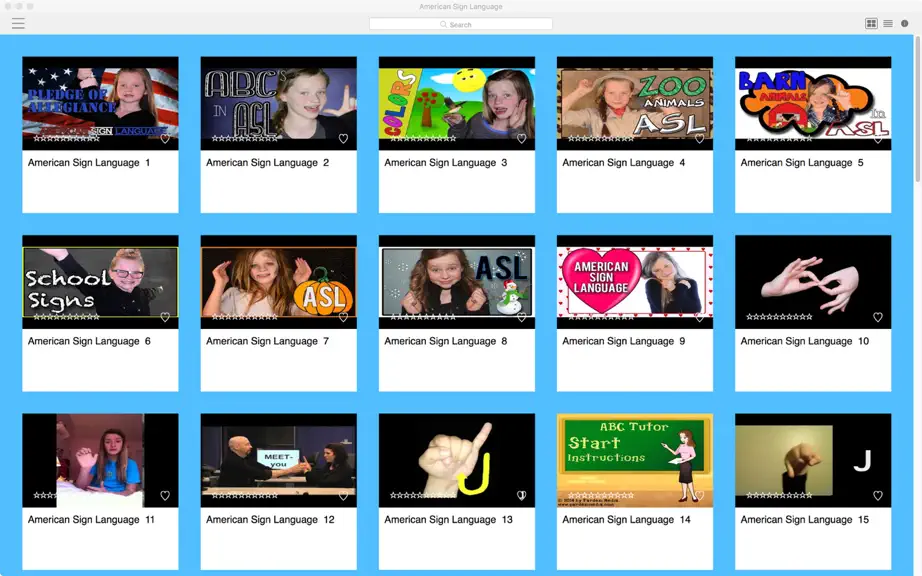
Task: Open American Sign Language 9 title
Action: point(624,341)
